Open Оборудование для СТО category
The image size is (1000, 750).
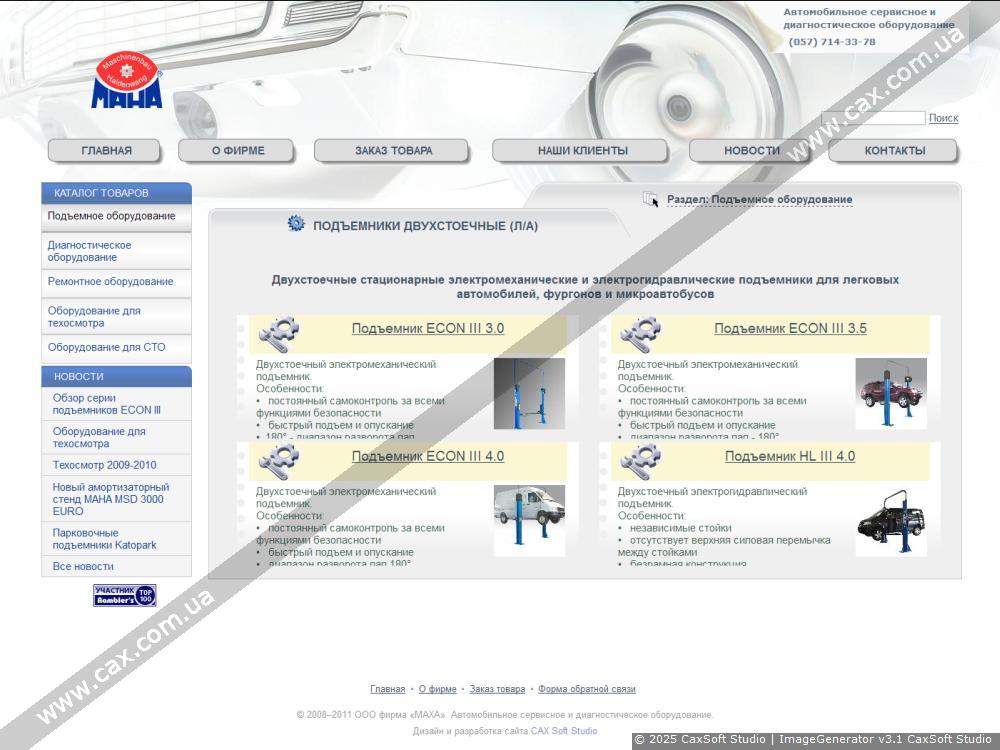pos(106,347)
